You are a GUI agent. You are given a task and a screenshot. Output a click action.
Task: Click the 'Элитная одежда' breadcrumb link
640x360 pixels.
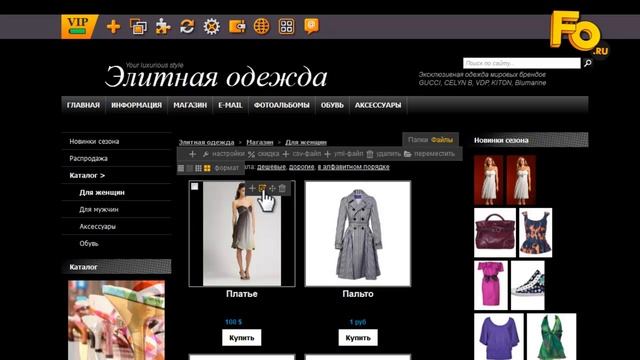coord(207,142)
